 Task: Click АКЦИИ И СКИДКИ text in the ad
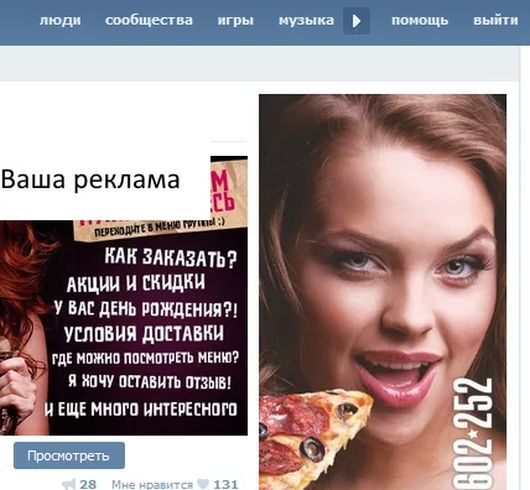tap(136, 283)
